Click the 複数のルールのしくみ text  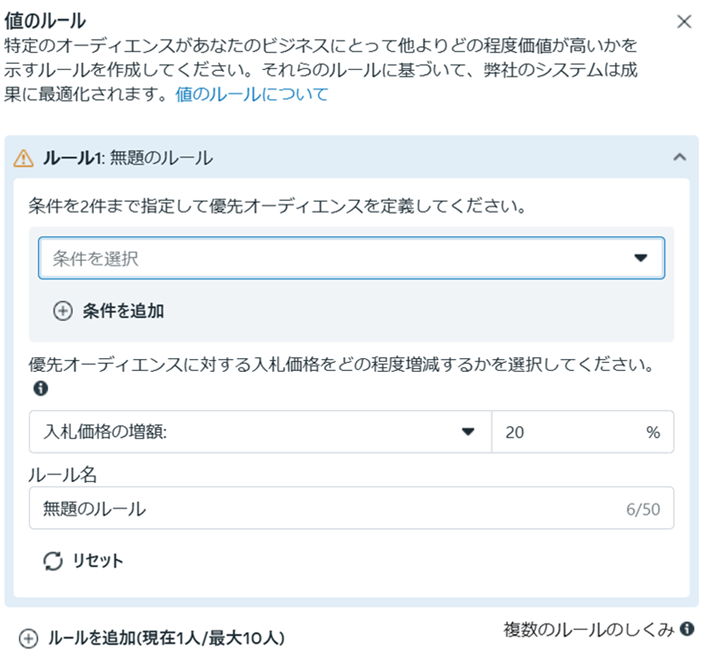tap(589, 629)
